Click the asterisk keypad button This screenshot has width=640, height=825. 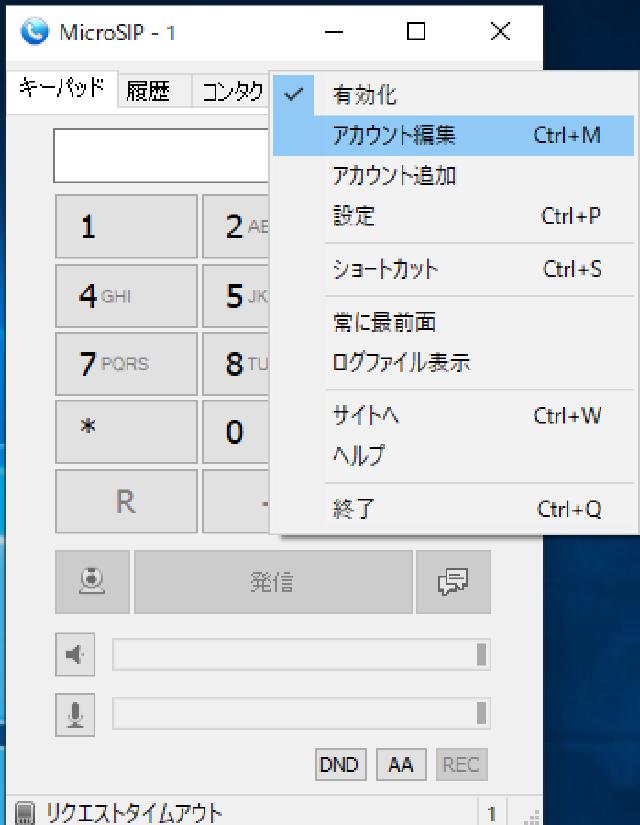coord(126,432)
